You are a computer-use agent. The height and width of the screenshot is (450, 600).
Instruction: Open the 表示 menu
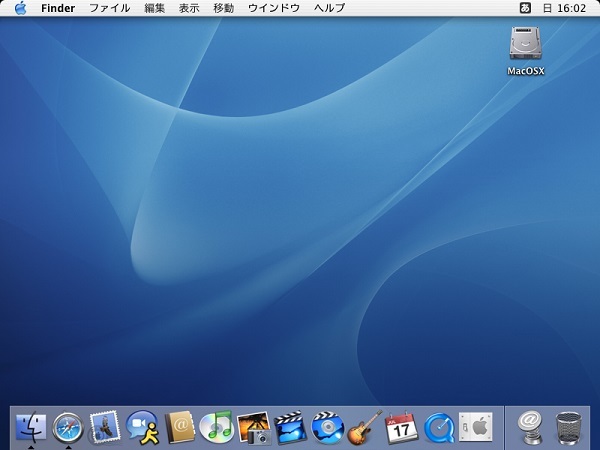(x=189, y=8)
